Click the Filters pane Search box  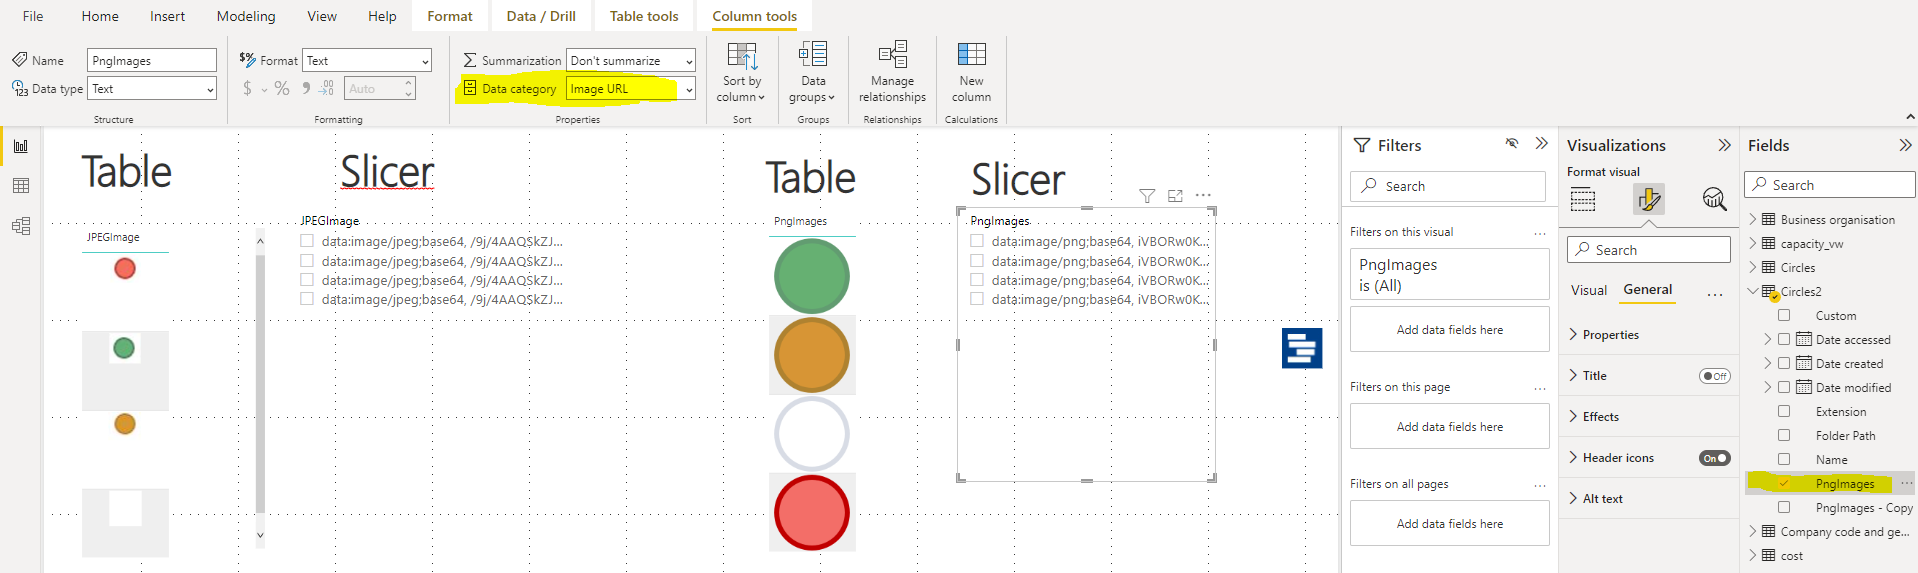coord(1448,186)
